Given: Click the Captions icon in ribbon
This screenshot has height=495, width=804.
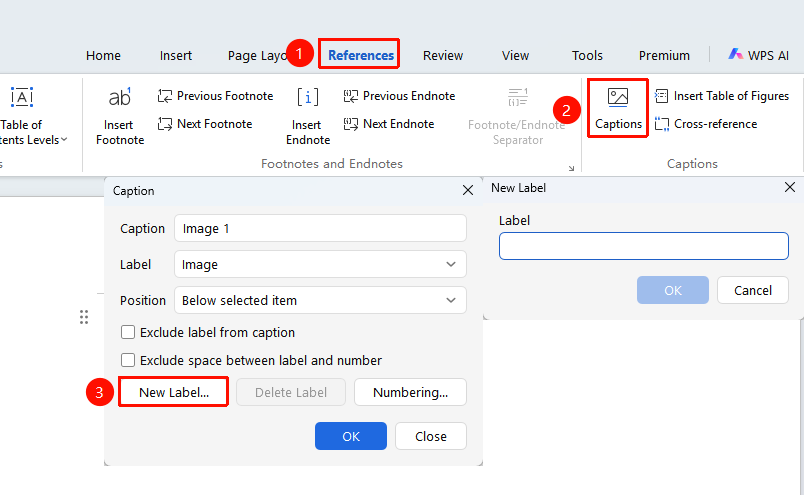Looking at the screenshot, I should 617,97.
